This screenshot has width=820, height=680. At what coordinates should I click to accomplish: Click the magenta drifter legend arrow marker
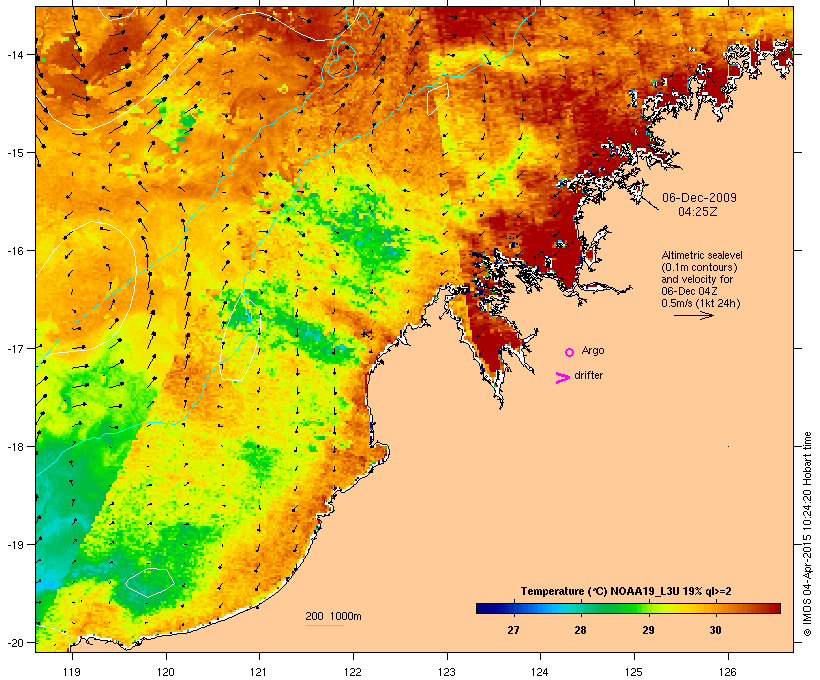tap(563, 378)
